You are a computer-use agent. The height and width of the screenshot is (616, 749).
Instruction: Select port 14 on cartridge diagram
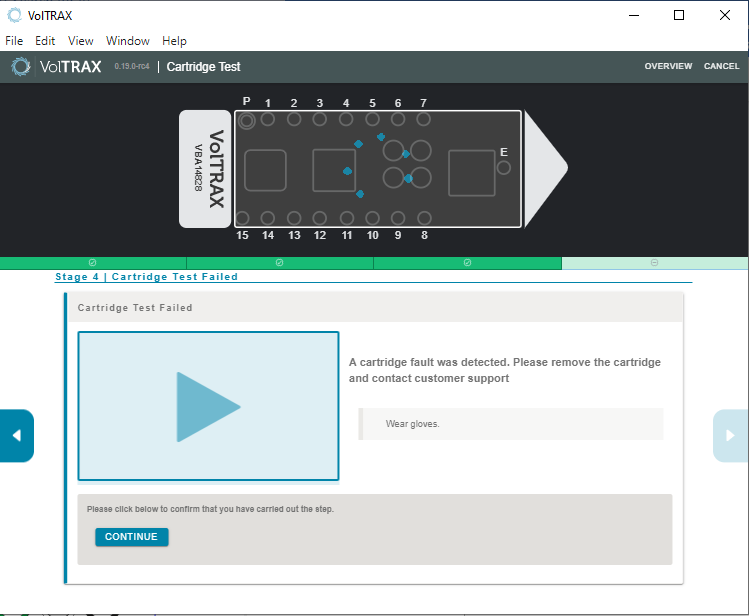click(268, 218)
